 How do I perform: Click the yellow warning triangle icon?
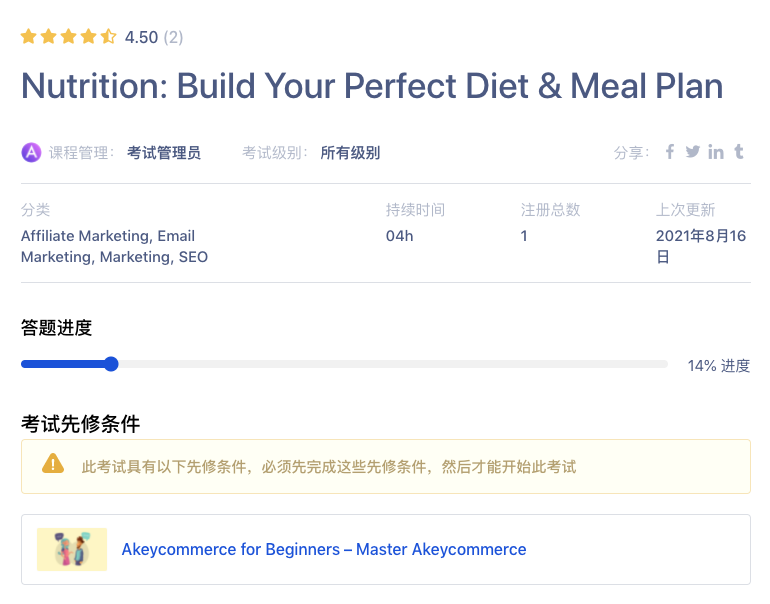pos(52,465)
